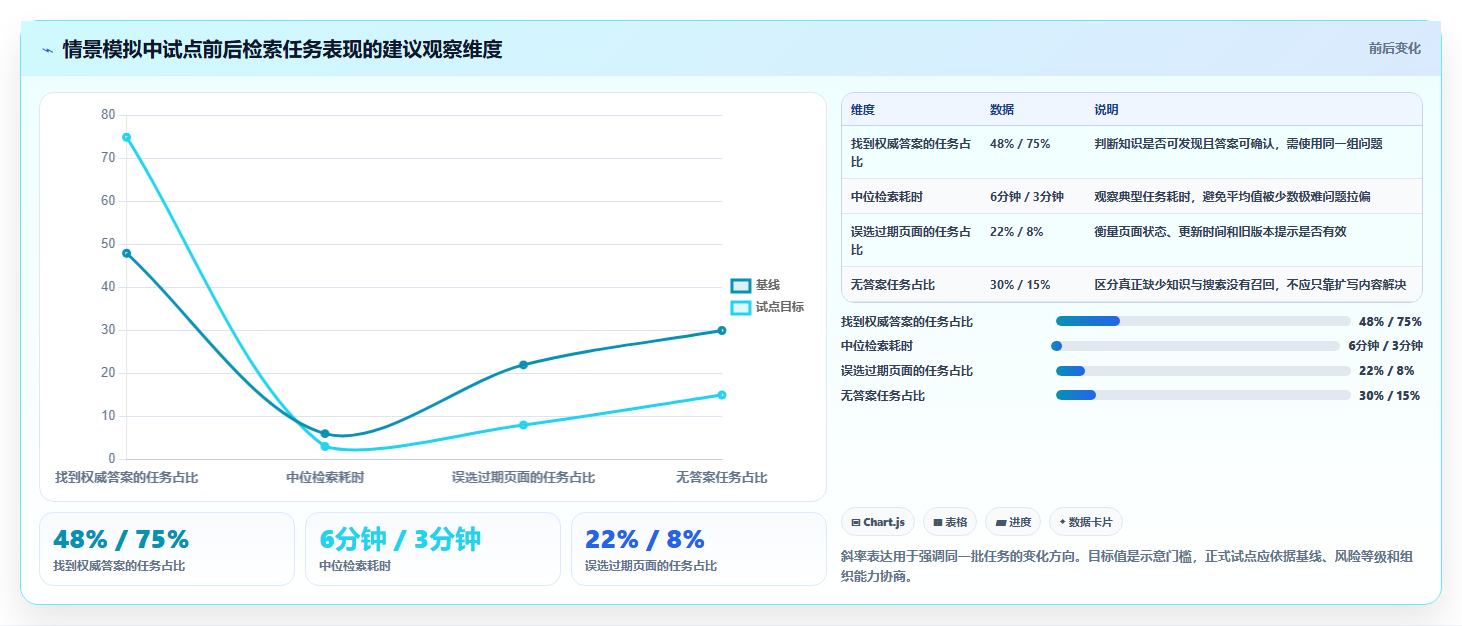Image resolution: width=1462 pixels, height=626 pixels.
Task: Open the 22% / 8% data card
Action: click(x=699, y=549)
